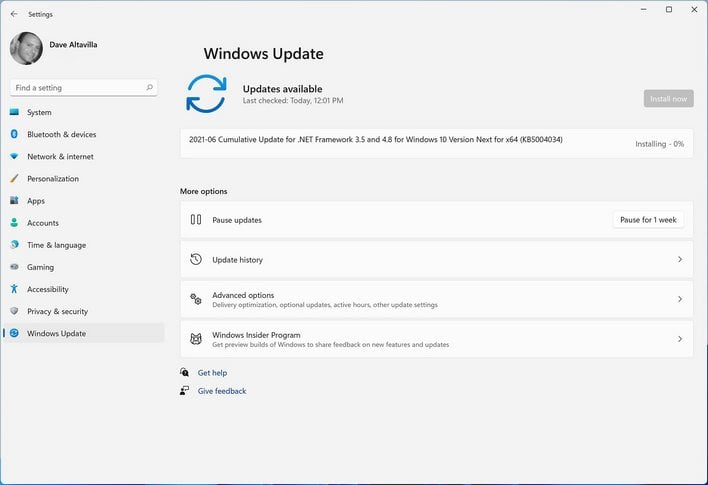Open System settings category
Viewport: 708px width, 485px height.
coord(84,112)
